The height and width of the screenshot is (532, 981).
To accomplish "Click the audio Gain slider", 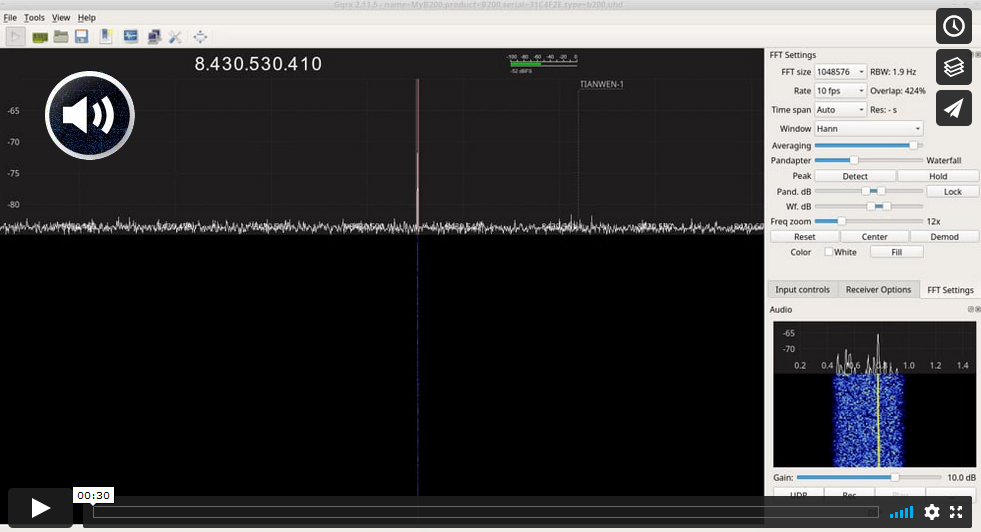I will pyautogui.click(x=868, y=478).
